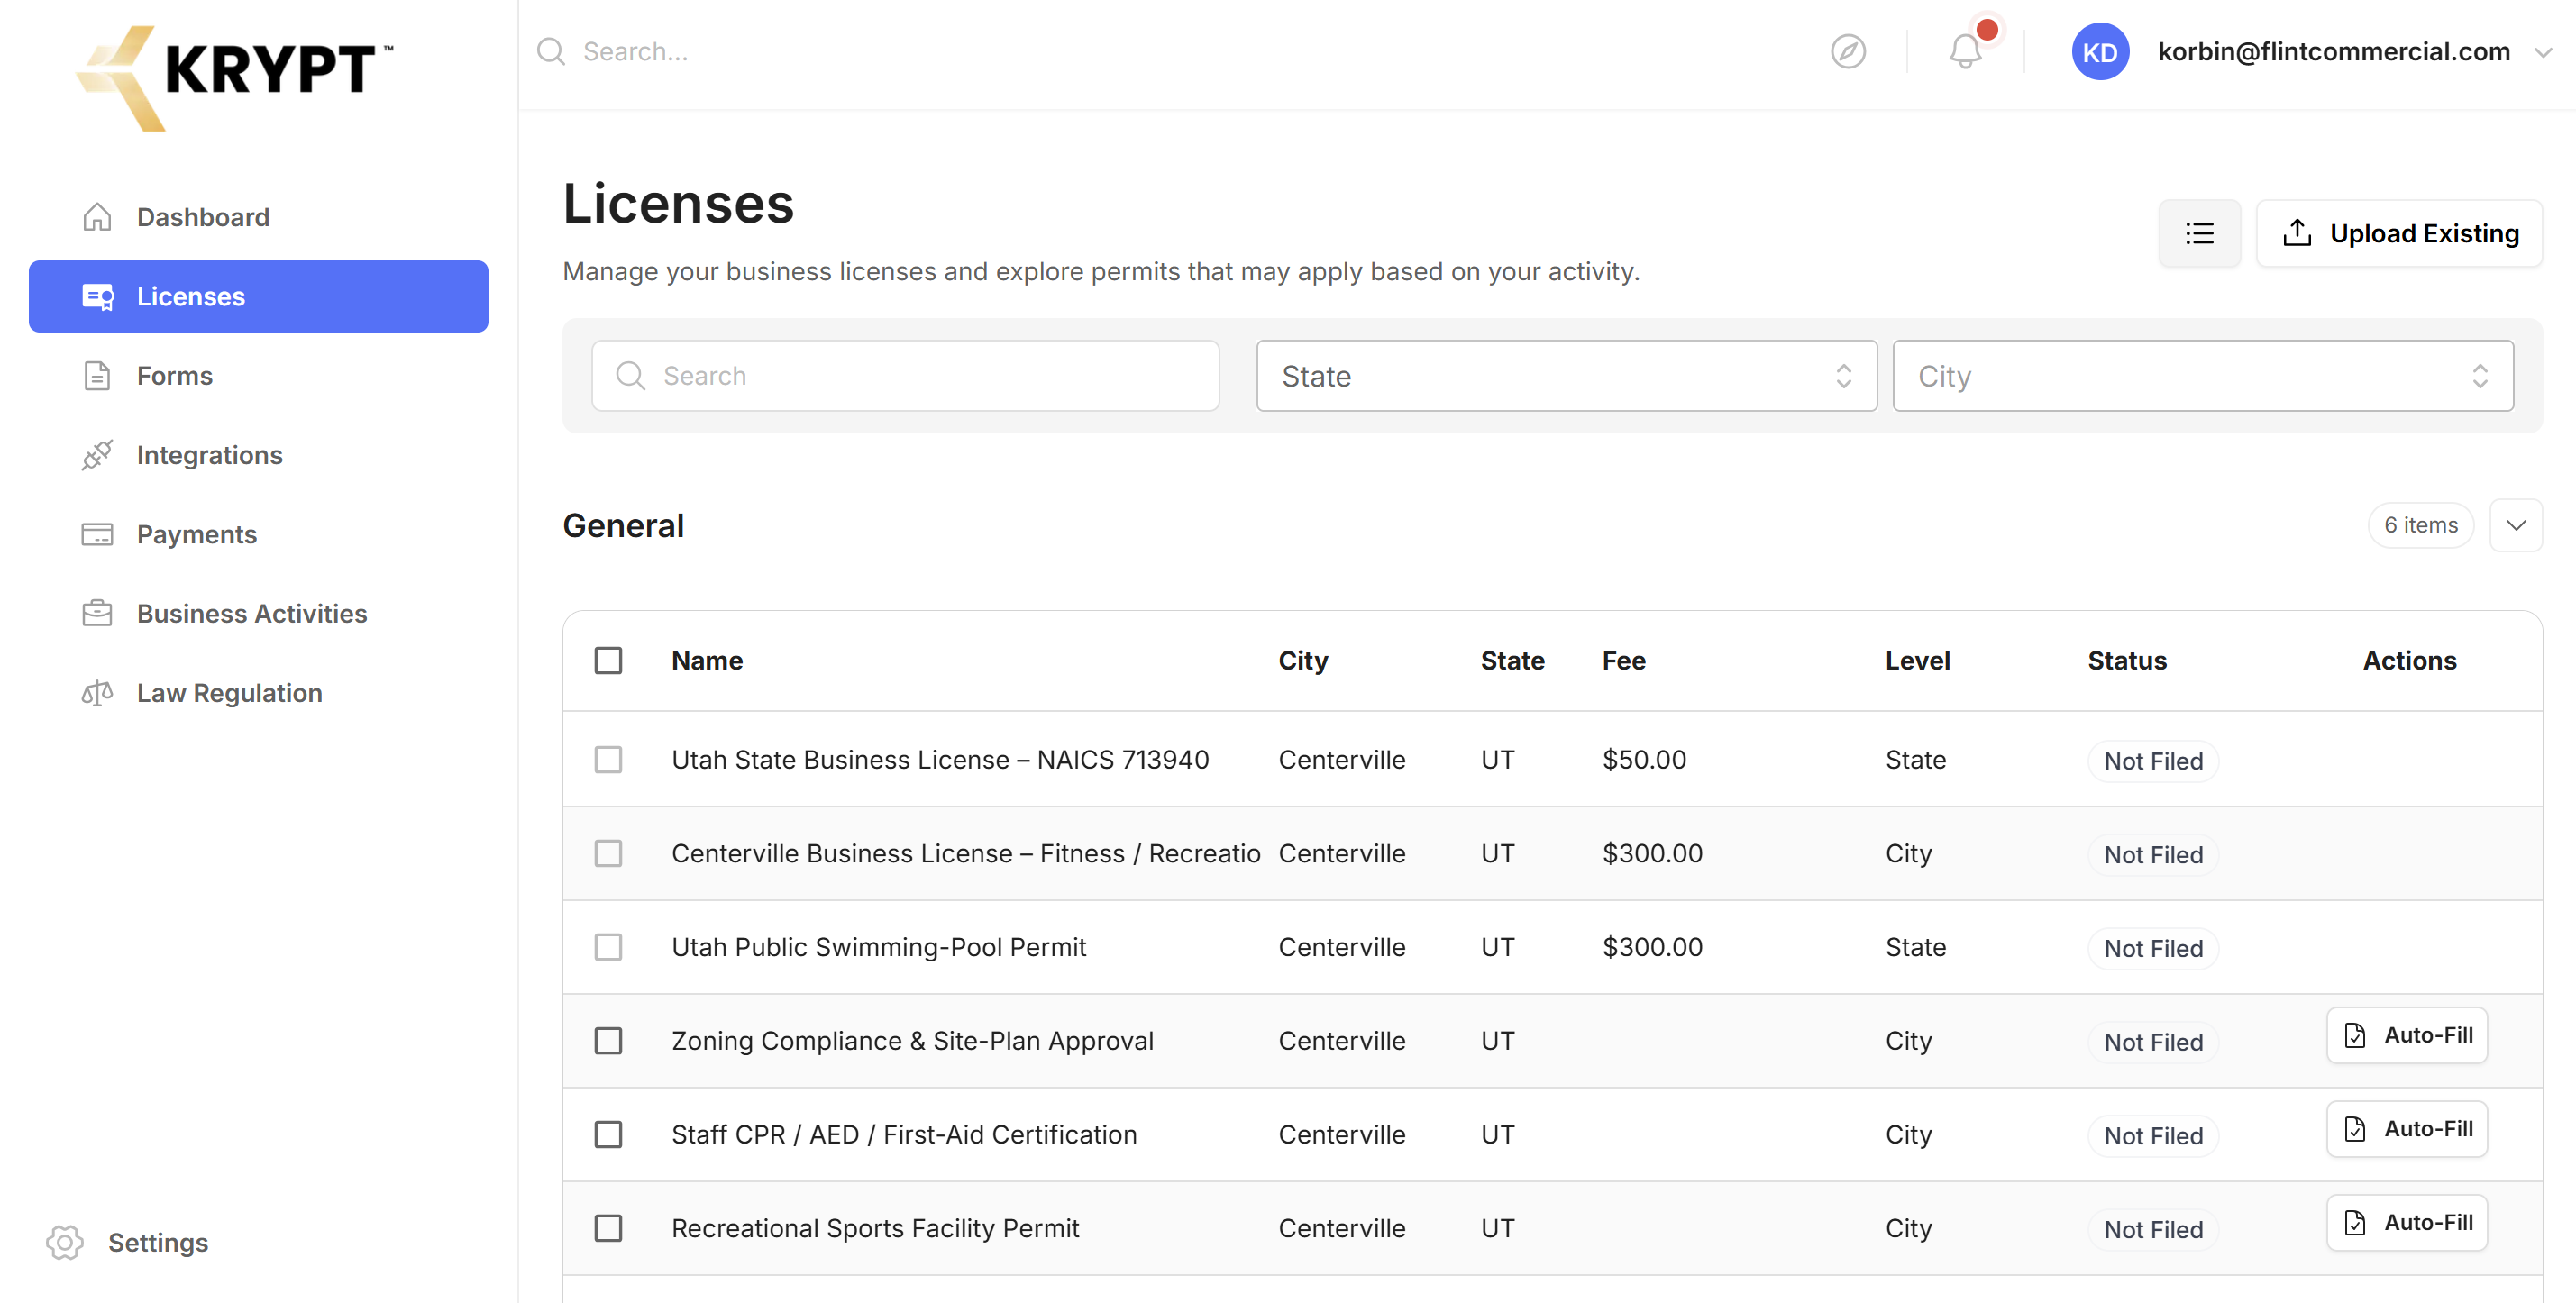Image resolution: width=2576 pixels, height=1303 pixels.
Task: Auto-Fill the Staff CPR certification
Action: click(2406, 1129)
